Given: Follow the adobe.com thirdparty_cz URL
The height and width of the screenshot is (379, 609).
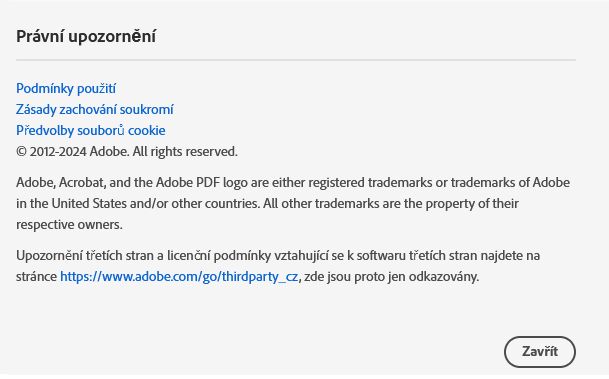Looking at the screenshot, I should click(179, 276).
